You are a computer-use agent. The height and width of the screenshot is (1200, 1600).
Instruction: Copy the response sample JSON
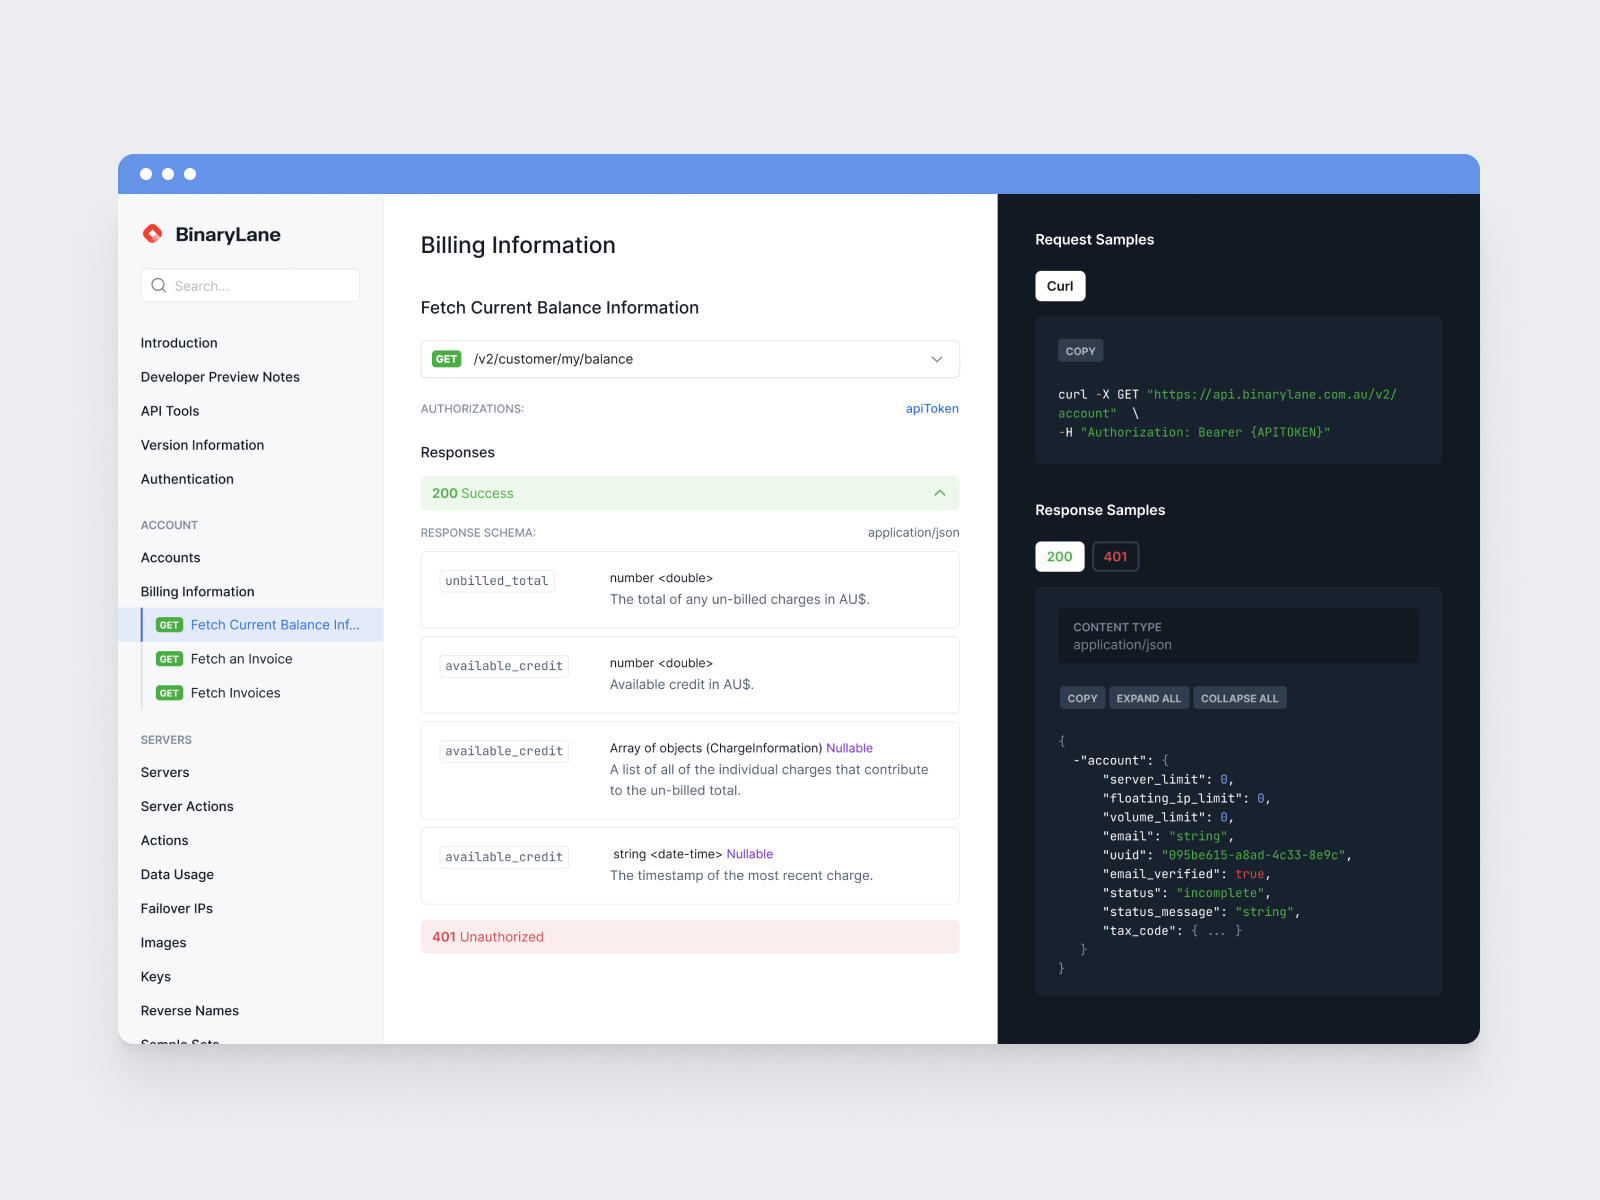click(x=1082, y=698)
